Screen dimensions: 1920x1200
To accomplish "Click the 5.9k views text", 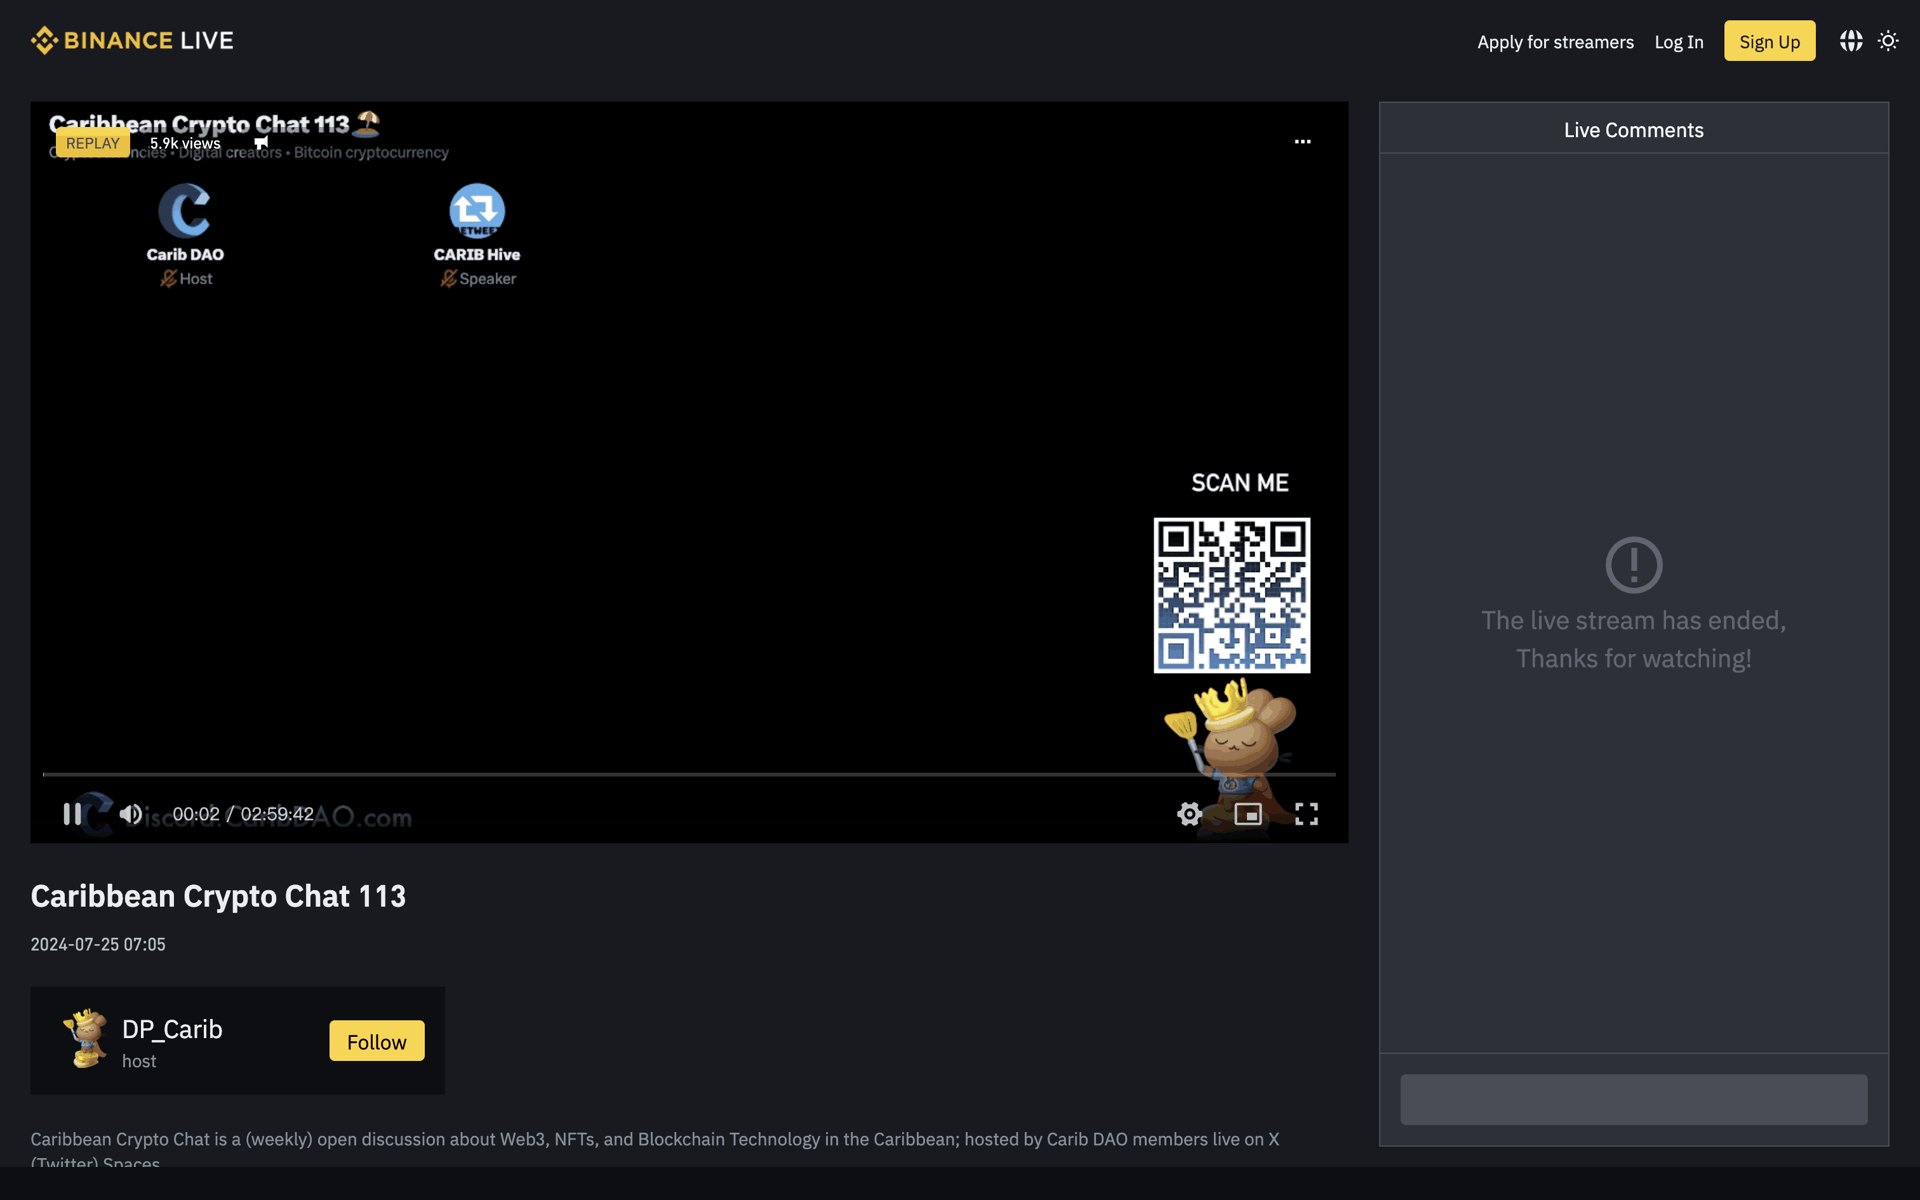I will point(185,143).
